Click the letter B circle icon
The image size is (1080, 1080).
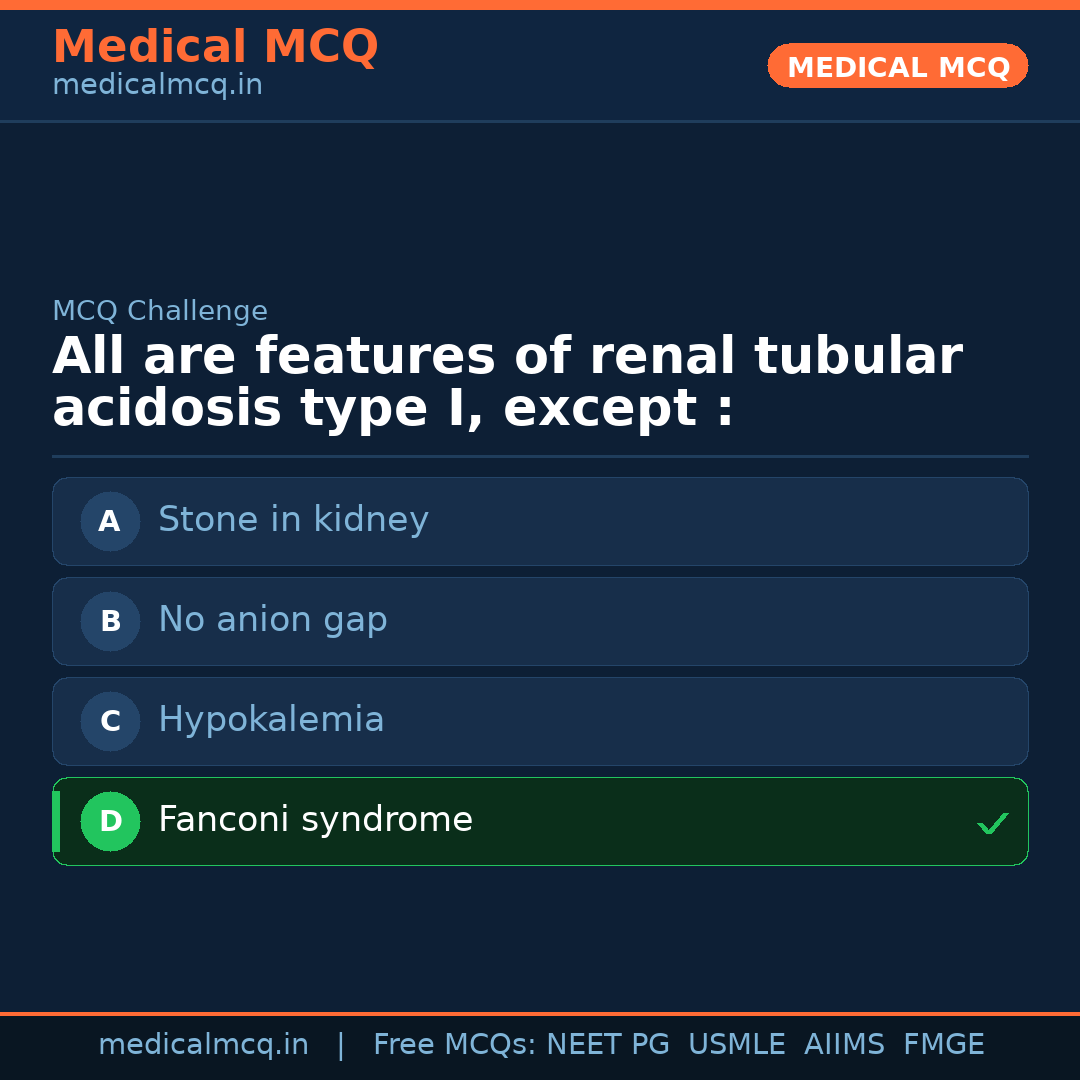[110, 621]
